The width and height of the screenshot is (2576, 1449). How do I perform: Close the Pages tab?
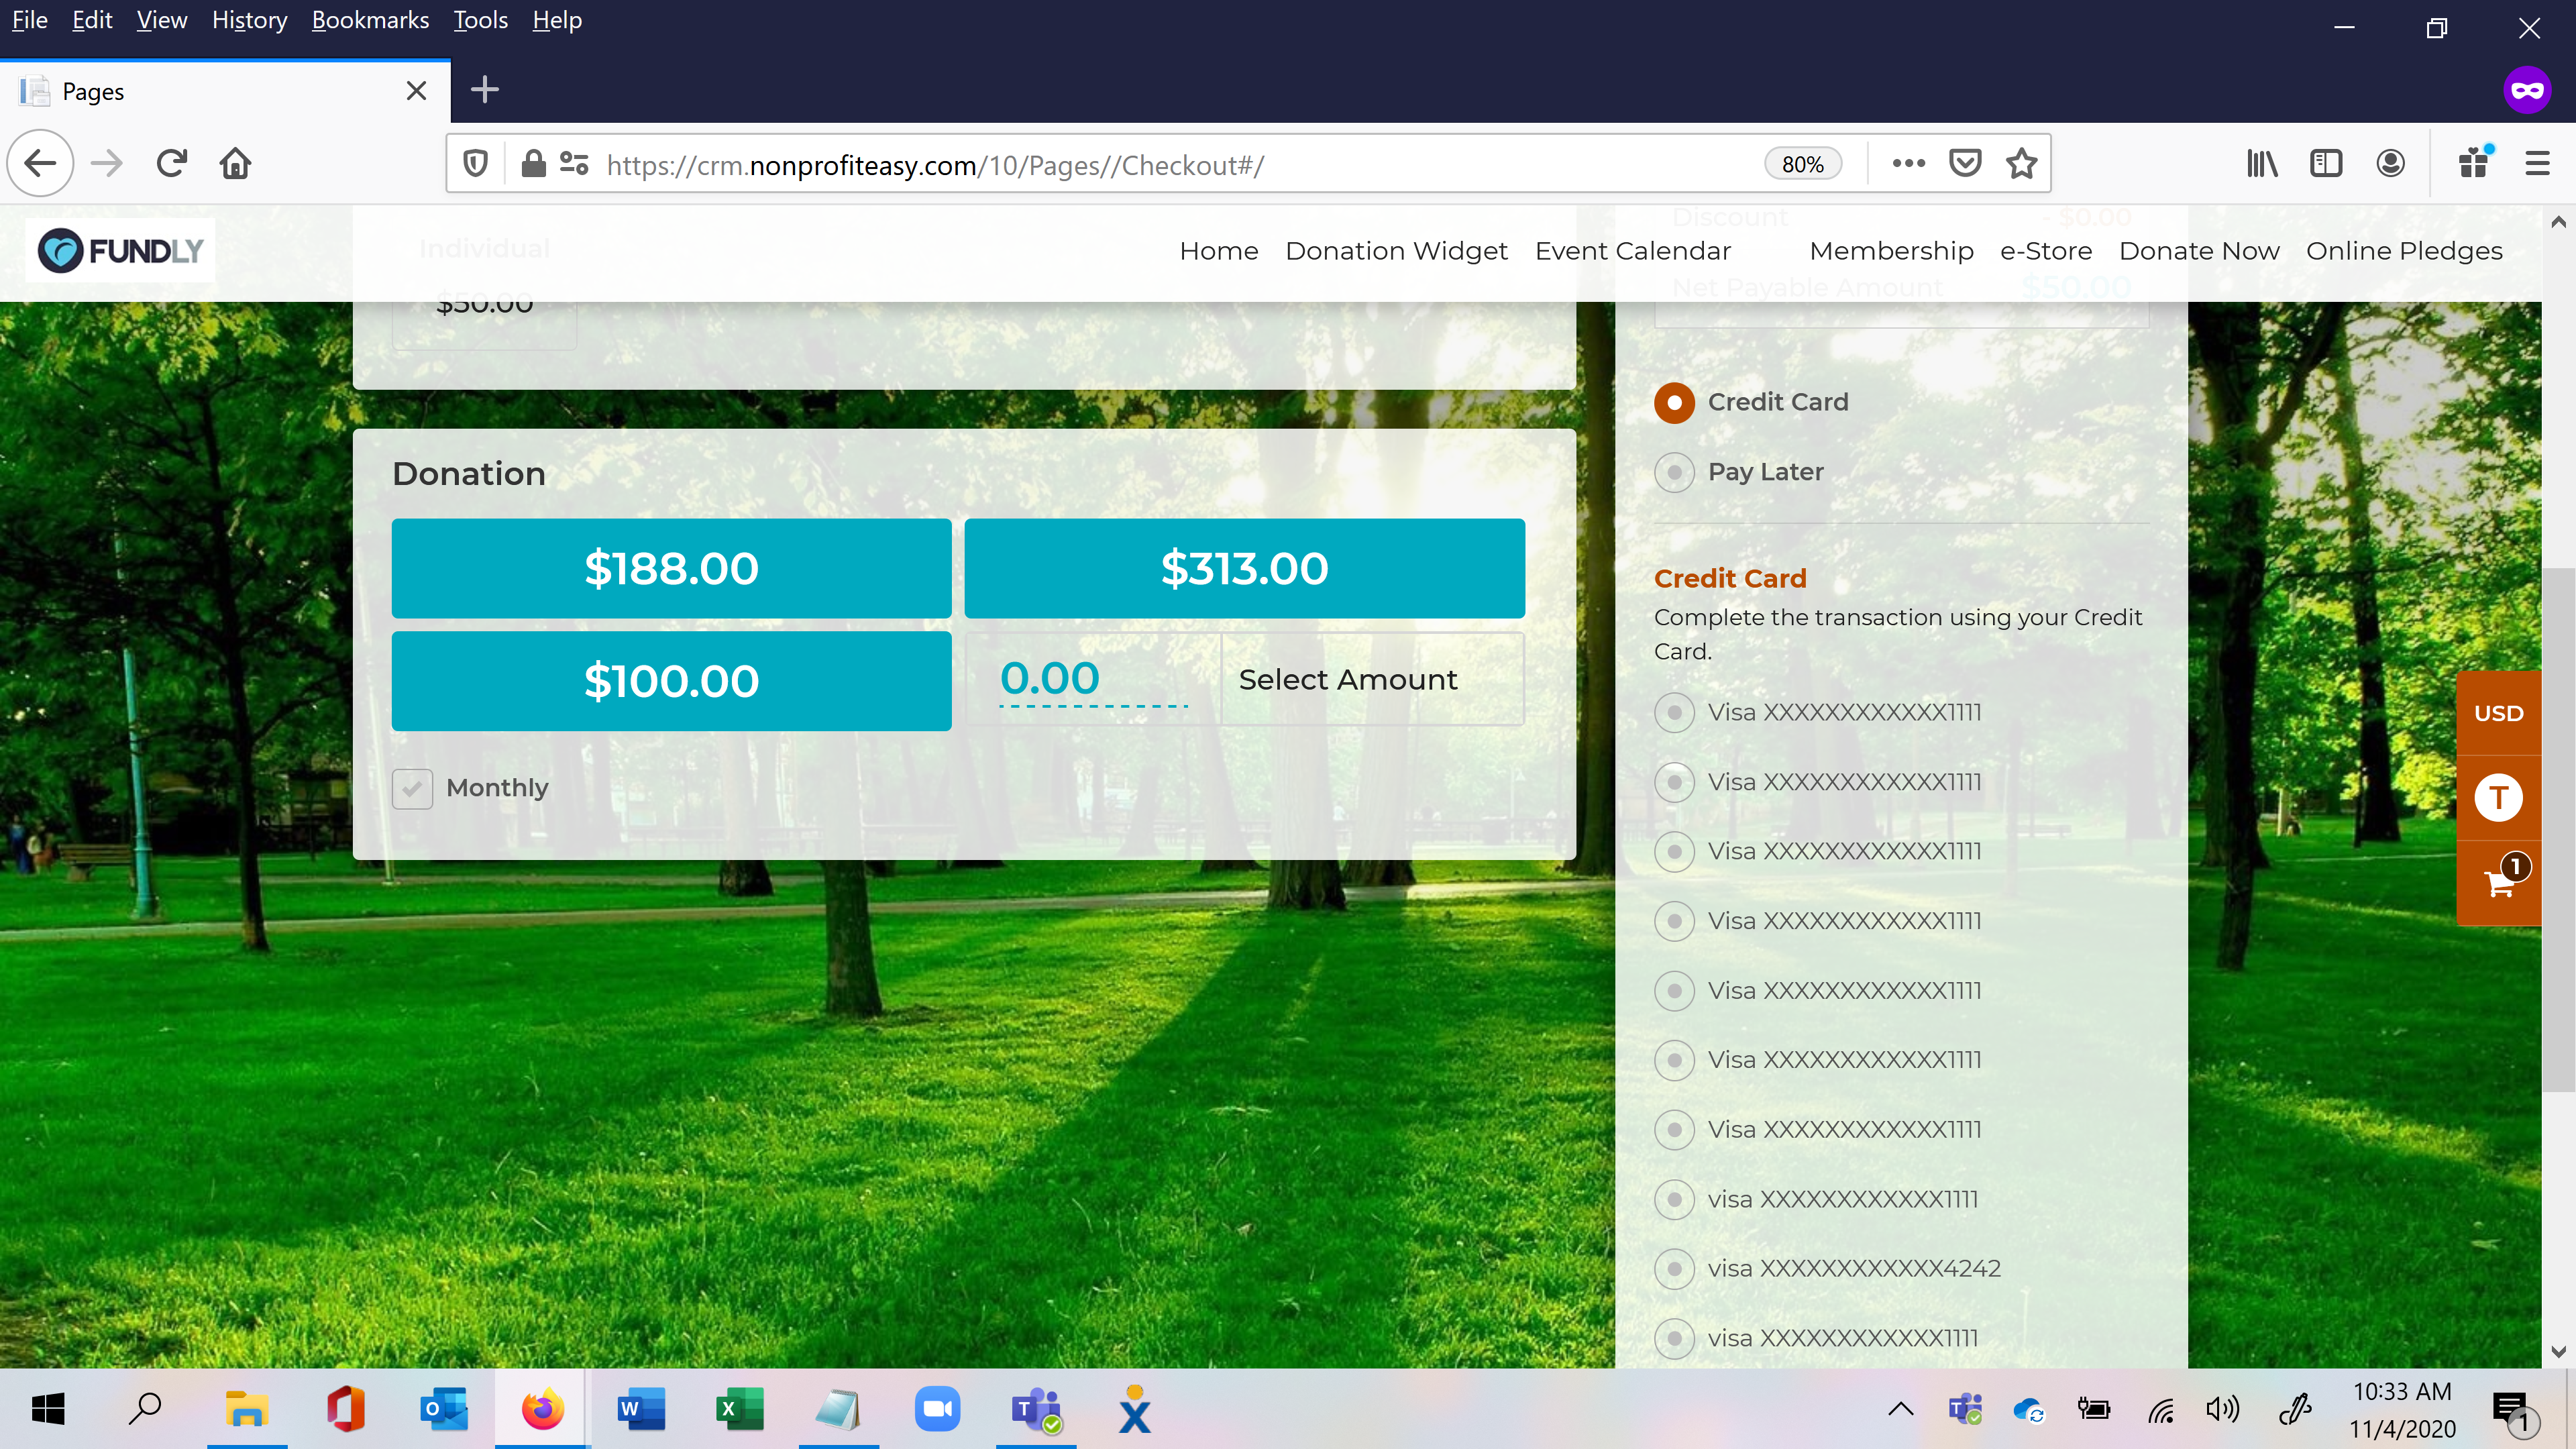tap(417, 91)
